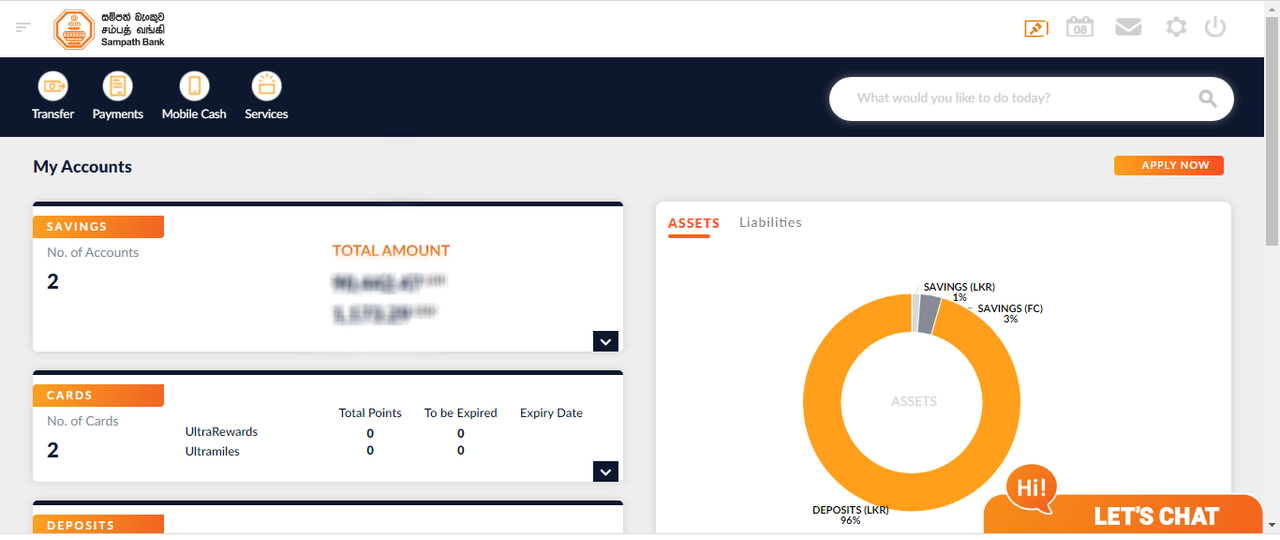1280x540 pixels.
Task: Open the Payments menu
Action: click(118, 96)
